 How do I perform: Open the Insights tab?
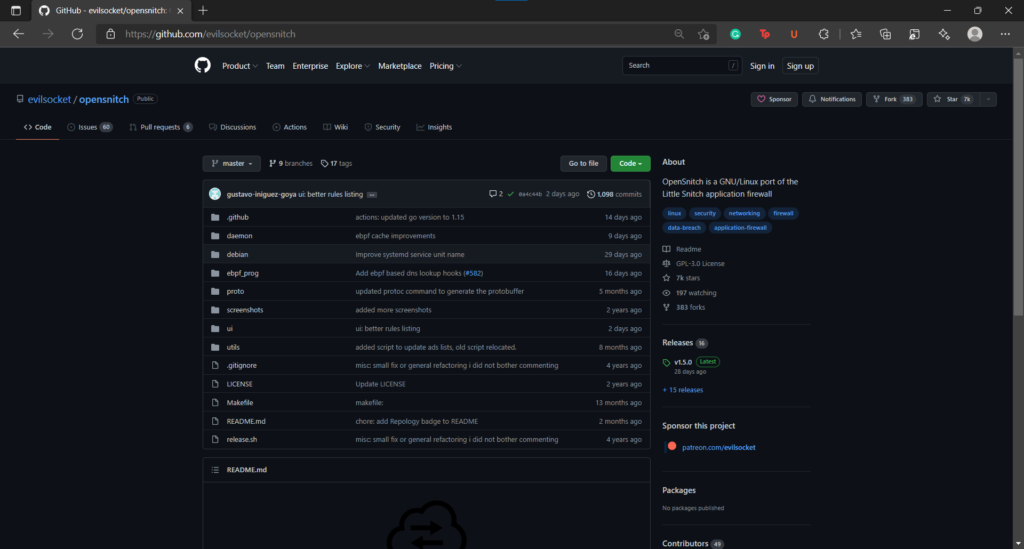434,127
